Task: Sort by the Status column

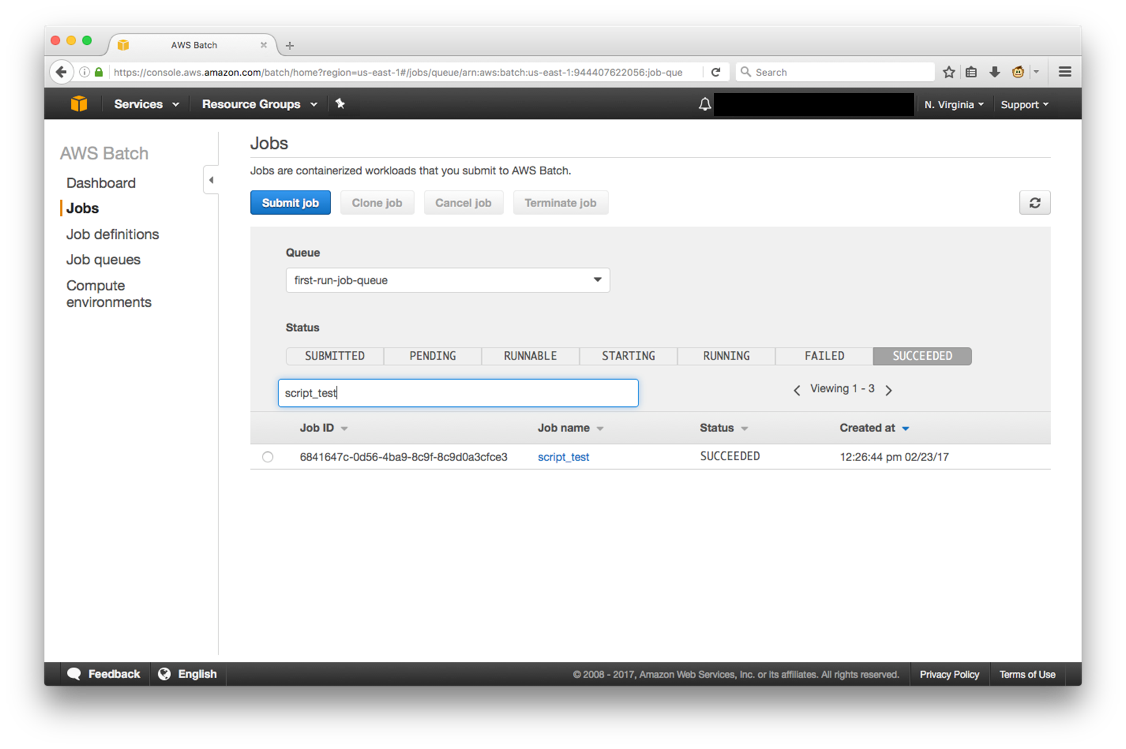Action: point(724,428)
